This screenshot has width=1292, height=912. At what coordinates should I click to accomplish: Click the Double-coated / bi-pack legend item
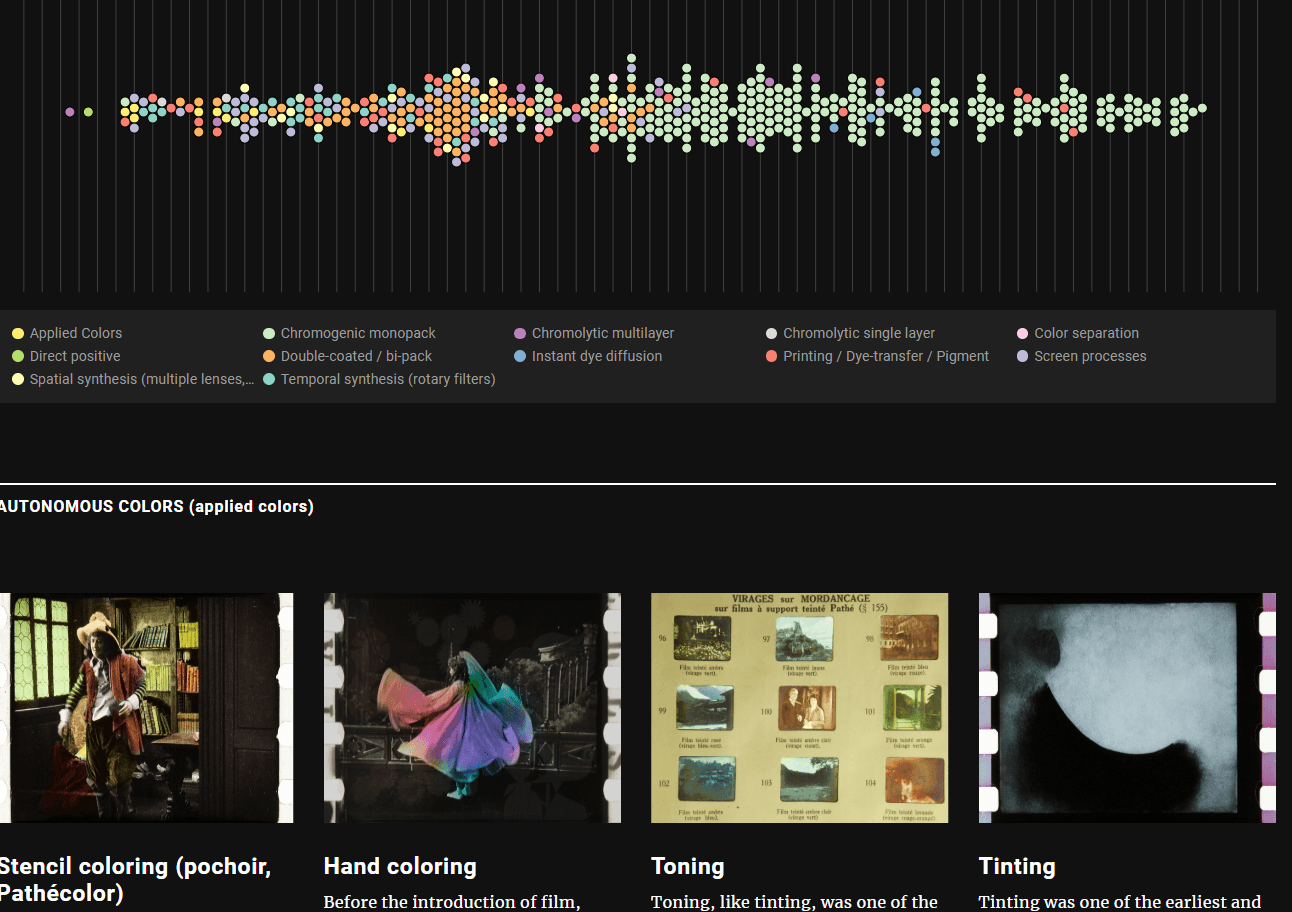[x=347, y=356]
